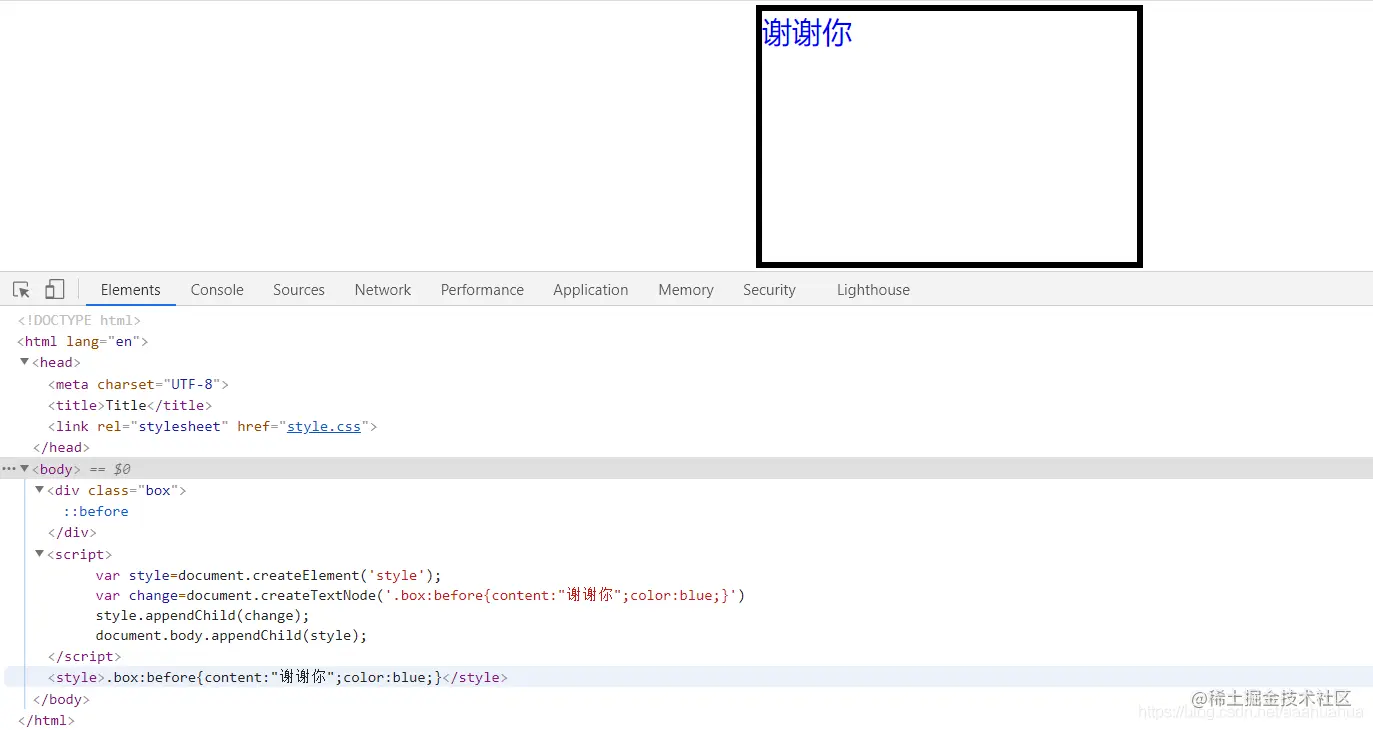Open the Console tab
Image resolution: width=1373 pixels, height=730 pixels.
pos(217,290)
